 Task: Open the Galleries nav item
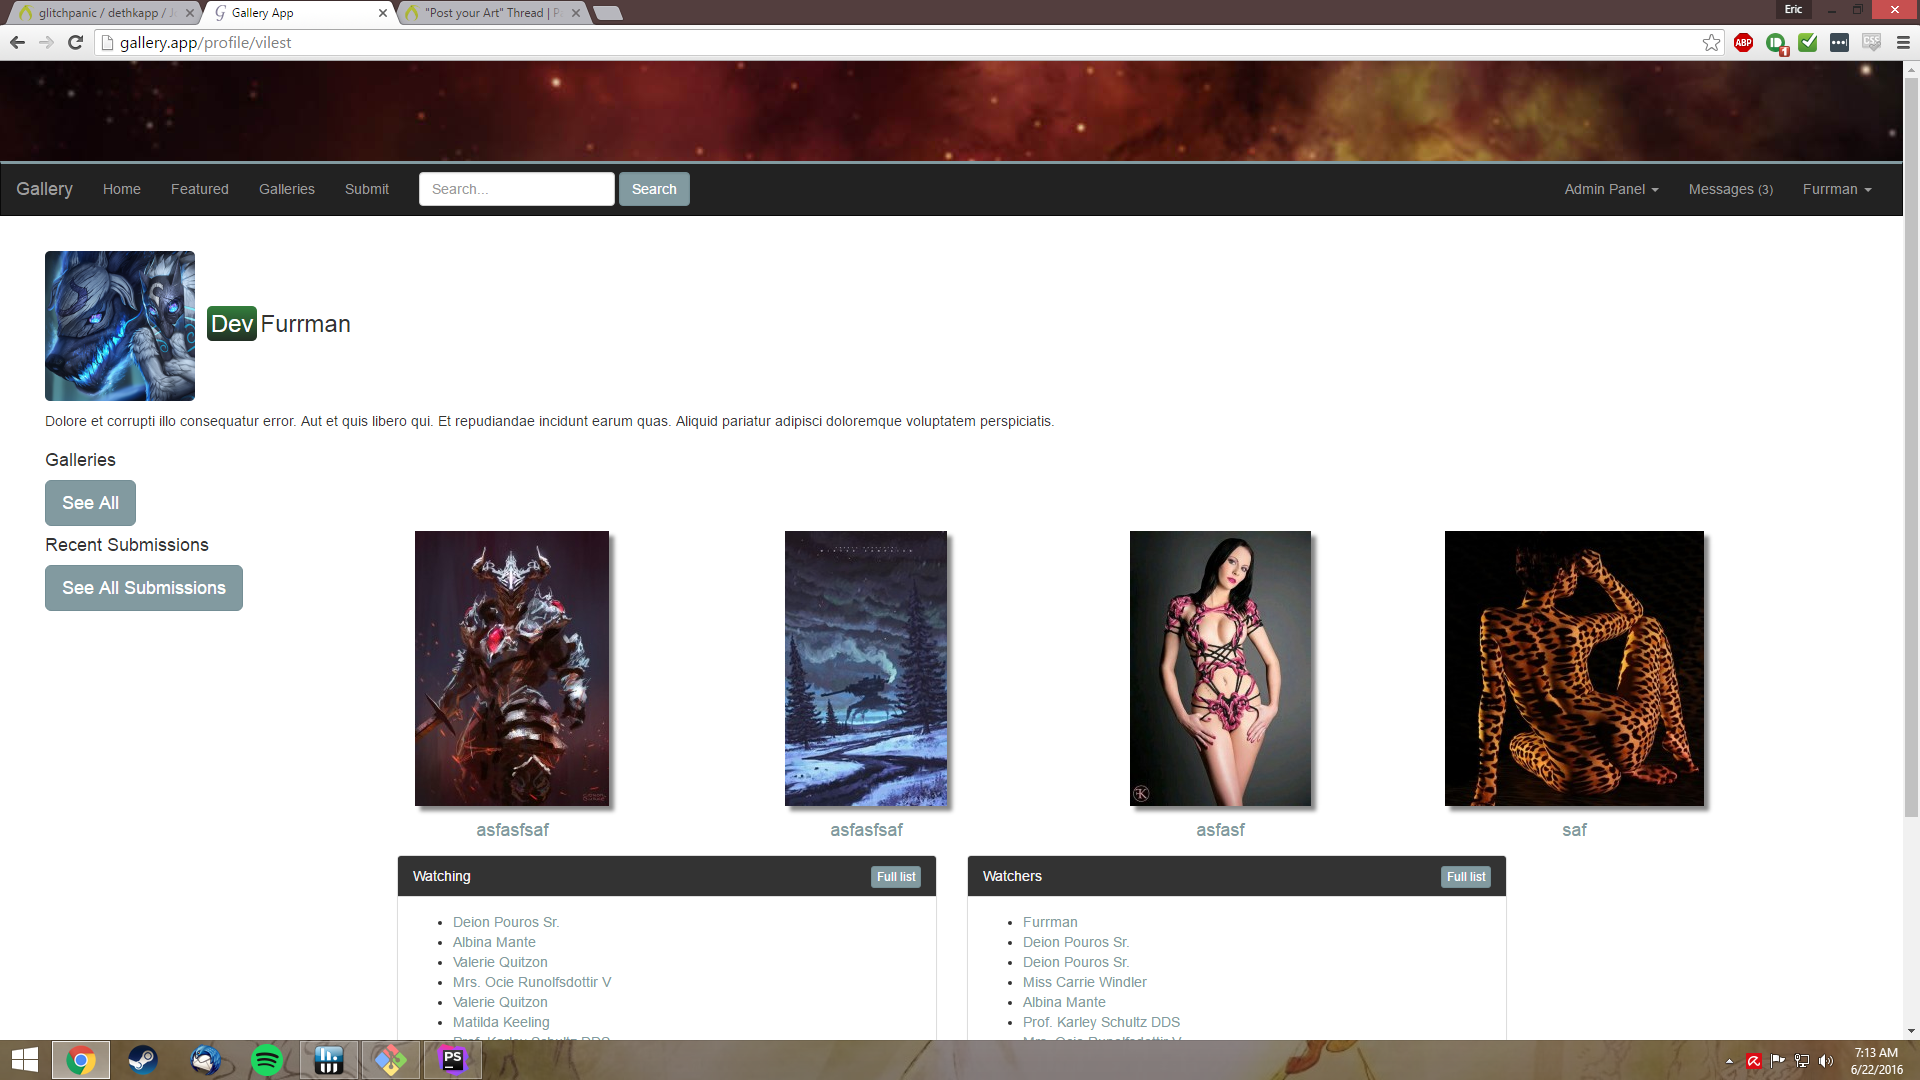[x=287, y=189]
